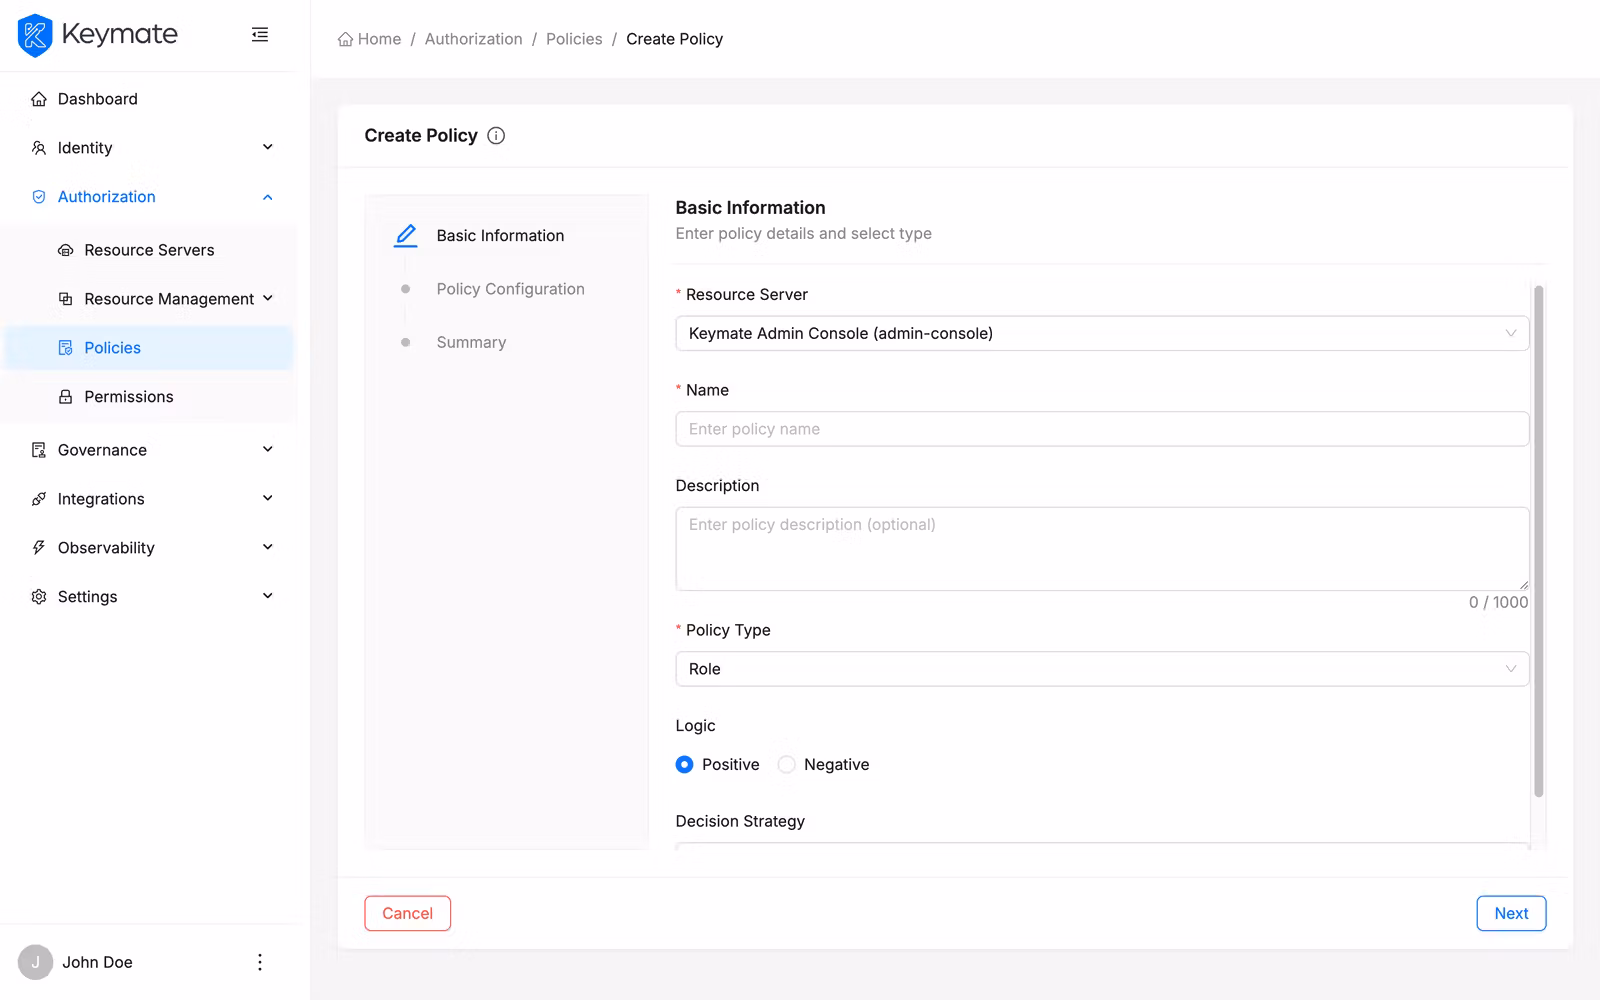Open the Resource Server dropdown
1600x1000 pixels.
tap(1102, 333)
